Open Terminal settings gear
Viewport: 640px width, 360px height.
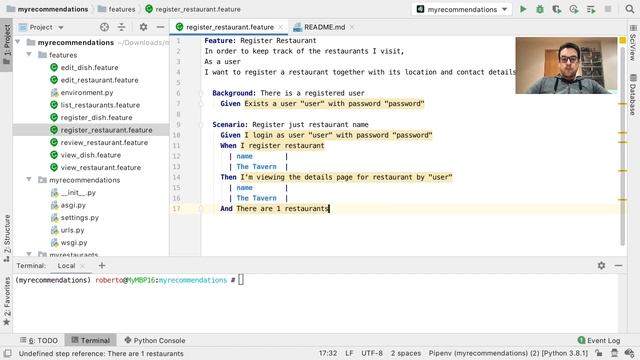[601, 265]
